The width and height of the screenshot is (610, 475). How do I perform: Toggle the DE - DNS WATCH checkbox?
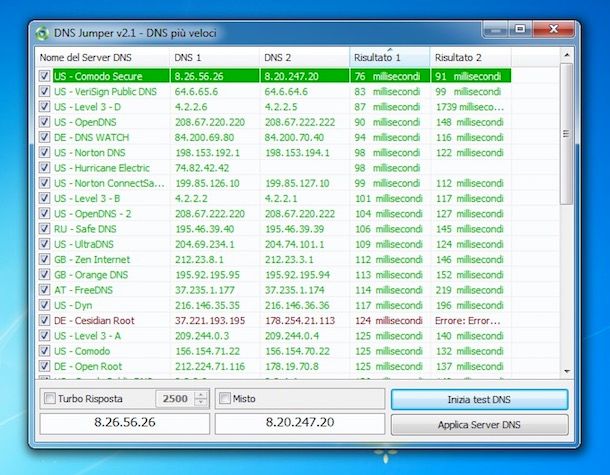44,137
